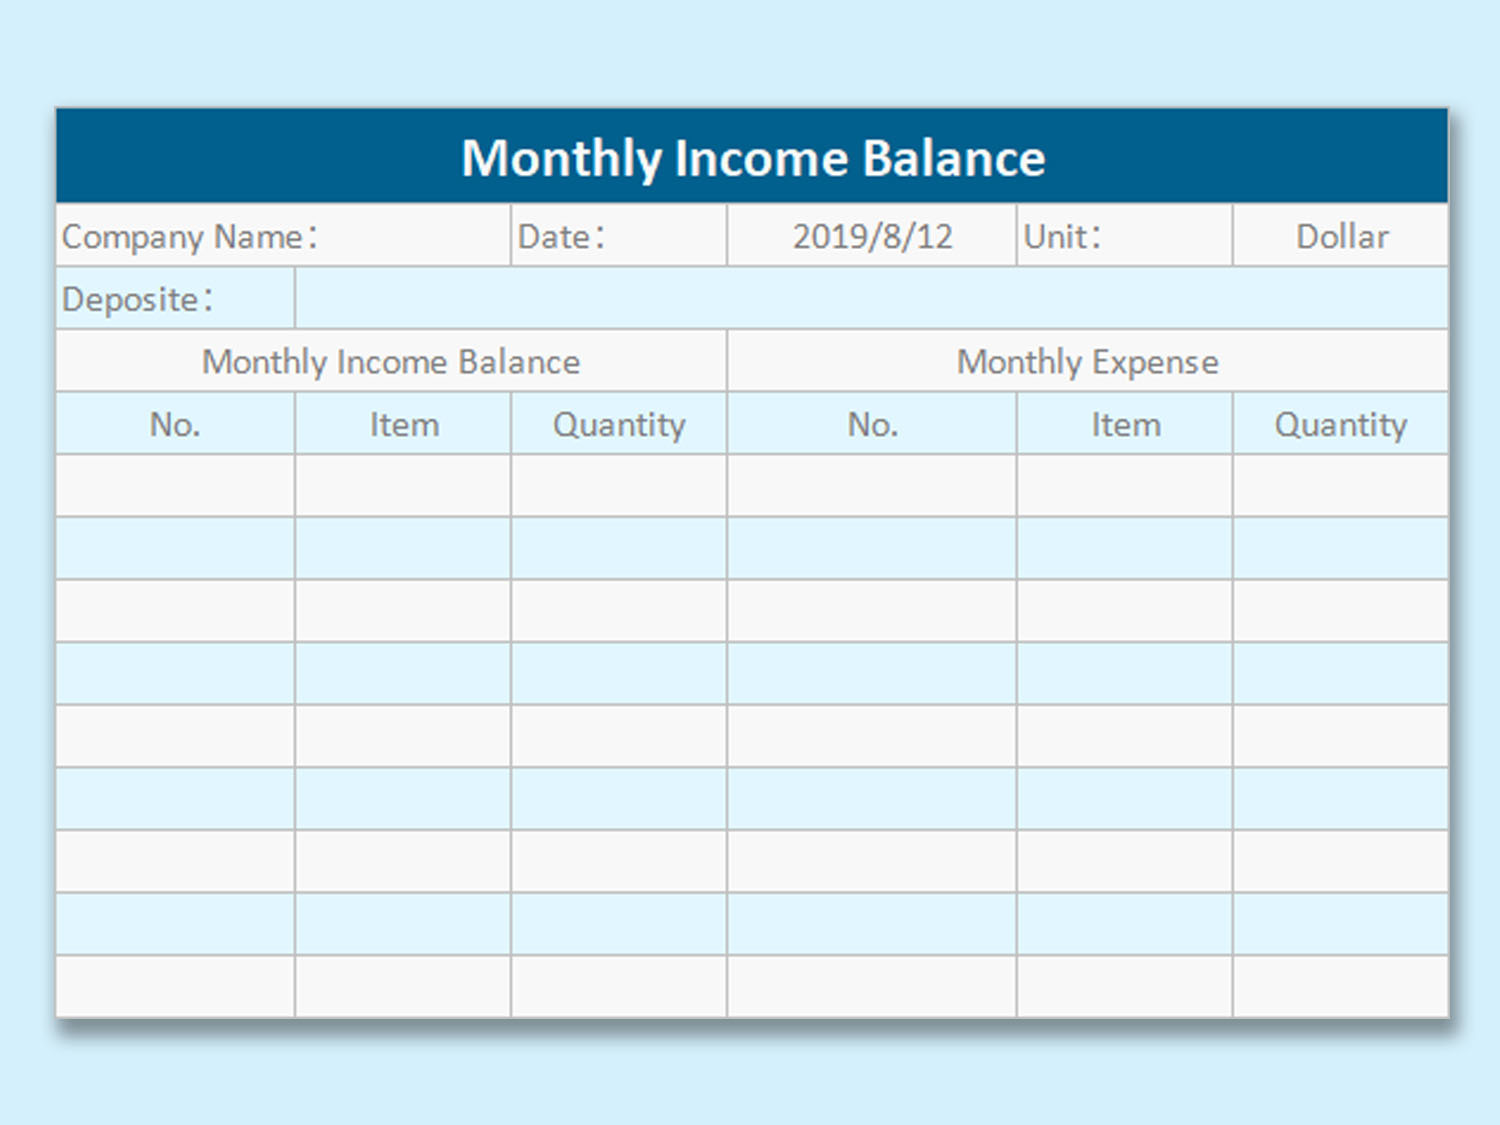Screen dimensions: 1500x1125
Task: Click the Monthly Income Balance title bar
Action: point(750,156)
